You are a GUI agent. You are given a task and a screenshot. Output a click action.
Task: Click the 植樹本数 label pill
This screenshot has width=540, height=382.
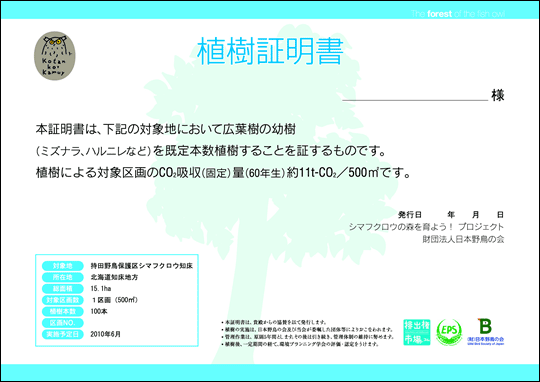tap(63, 311)
